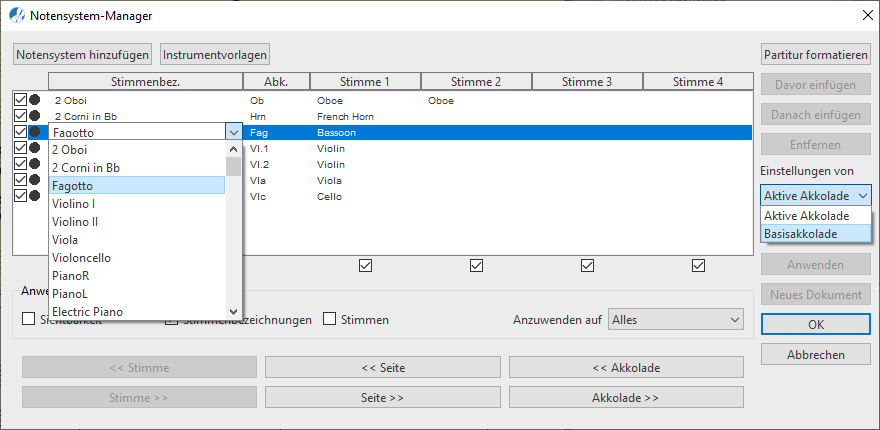The height and width of the screenshot is (430, 880).
Task: Collapse the Fagotto instrument name dropdown arrow
Action: point(233,132)
